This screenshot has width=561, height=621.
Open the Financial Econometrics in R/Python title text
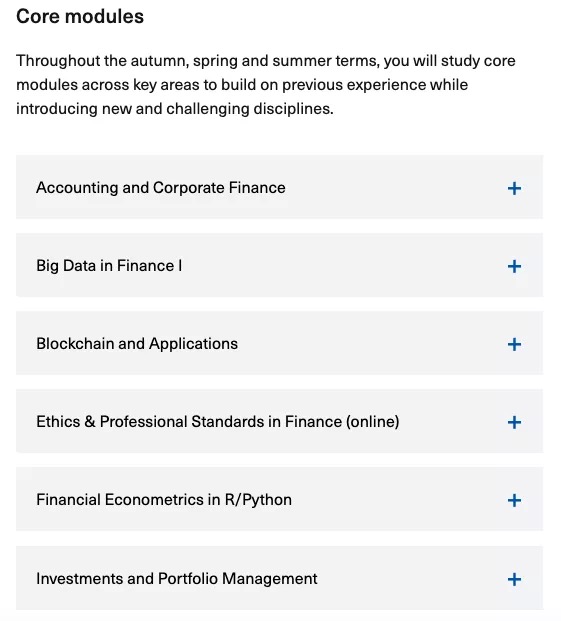(164, 500)
